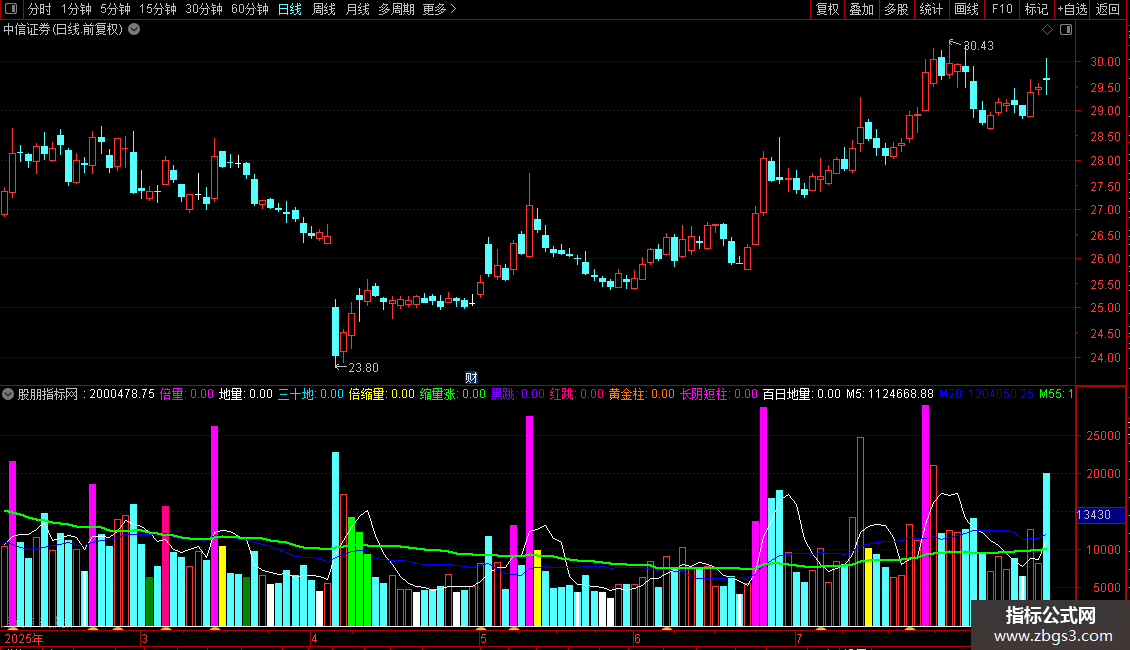Click the M55 moving average label
Viewport: 1130px width, 650px height.
click(x=1056, y=394)
